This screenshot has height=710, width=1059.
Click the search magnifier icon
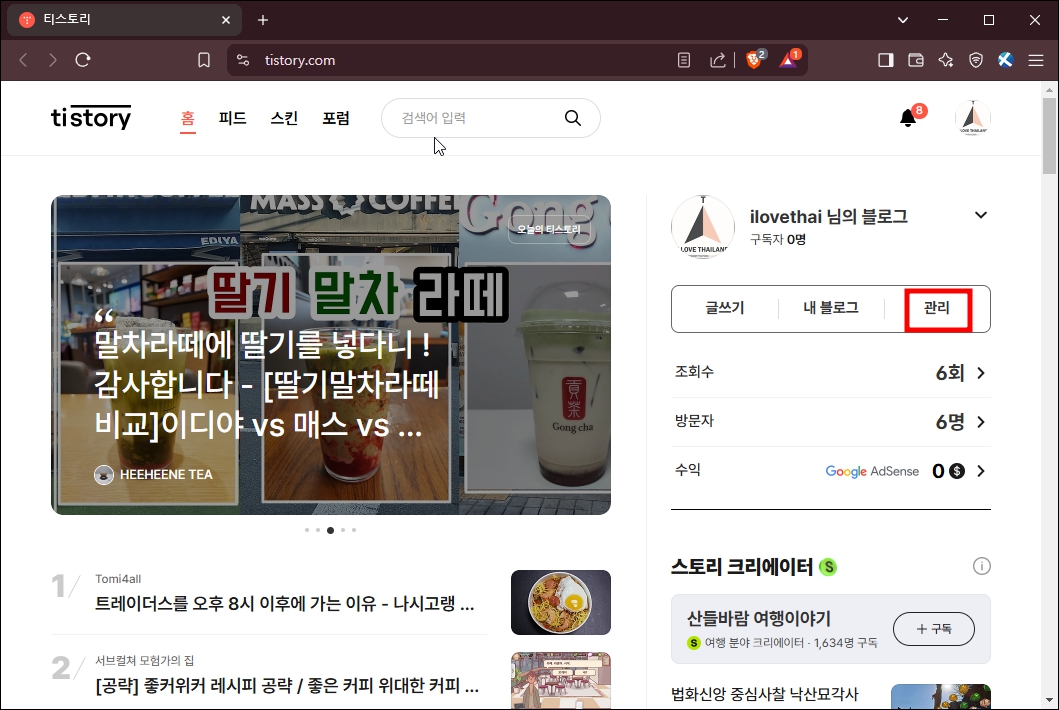(572, 117)
